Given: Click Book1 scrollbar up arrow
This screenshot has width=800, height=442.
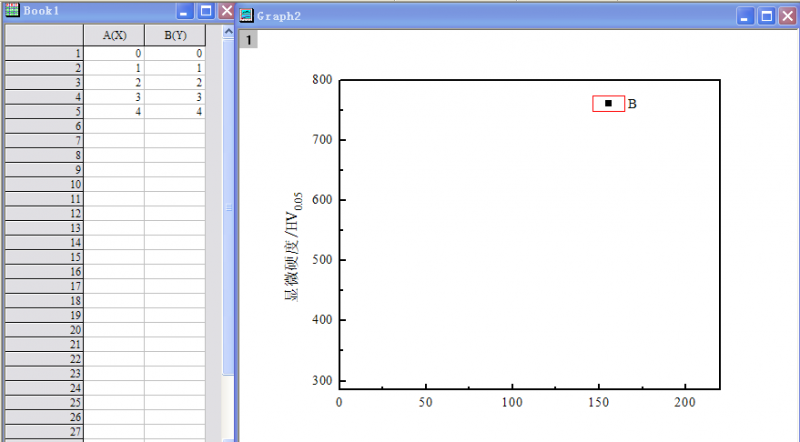Looking at the screenshot, I should (229, 32).
